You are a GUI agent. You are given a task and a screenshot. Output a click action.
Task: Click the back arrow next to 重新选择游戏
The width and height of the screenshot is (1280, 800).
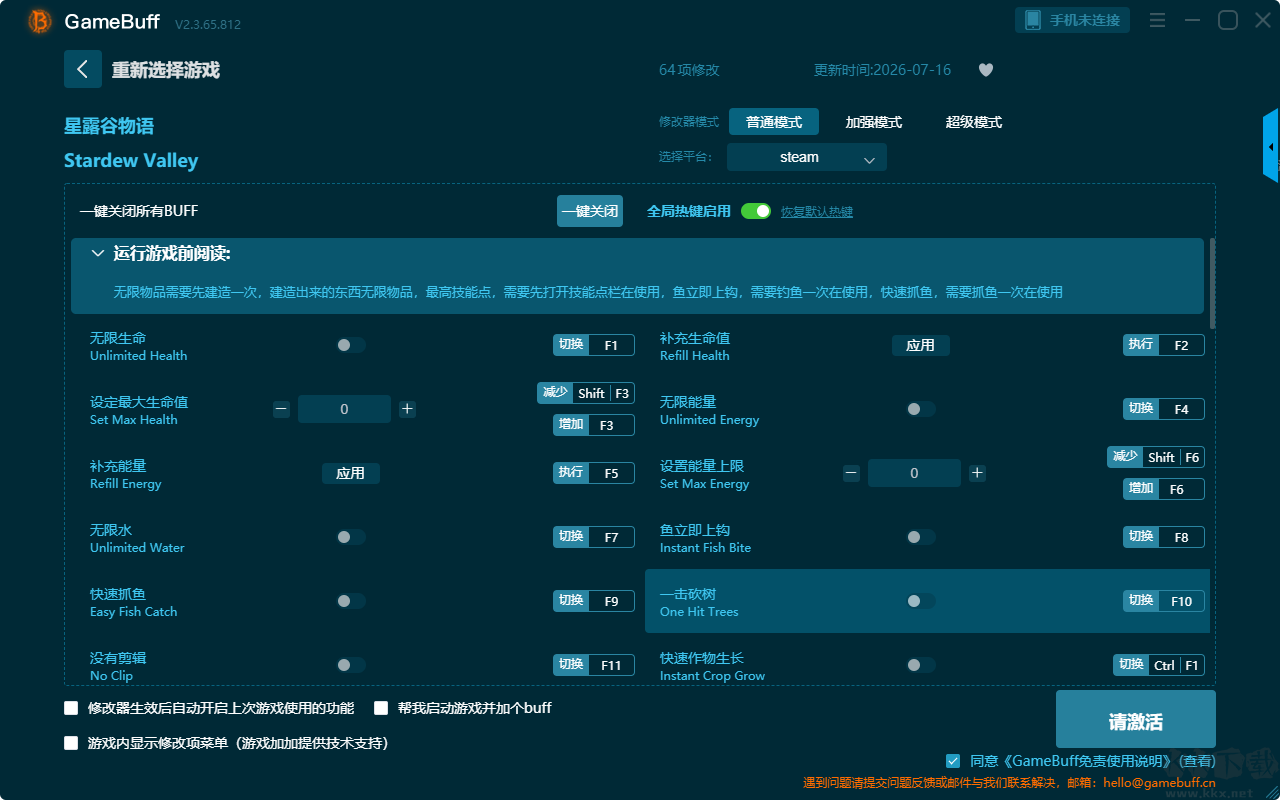pos(83,69)
